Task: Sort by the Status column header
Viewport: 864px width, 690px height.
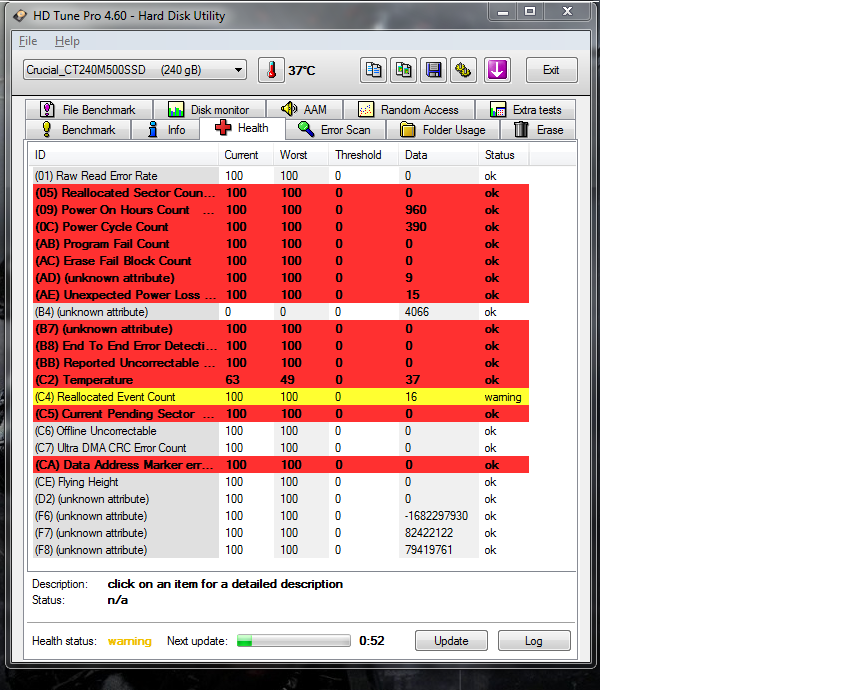Action: (504, 155)
